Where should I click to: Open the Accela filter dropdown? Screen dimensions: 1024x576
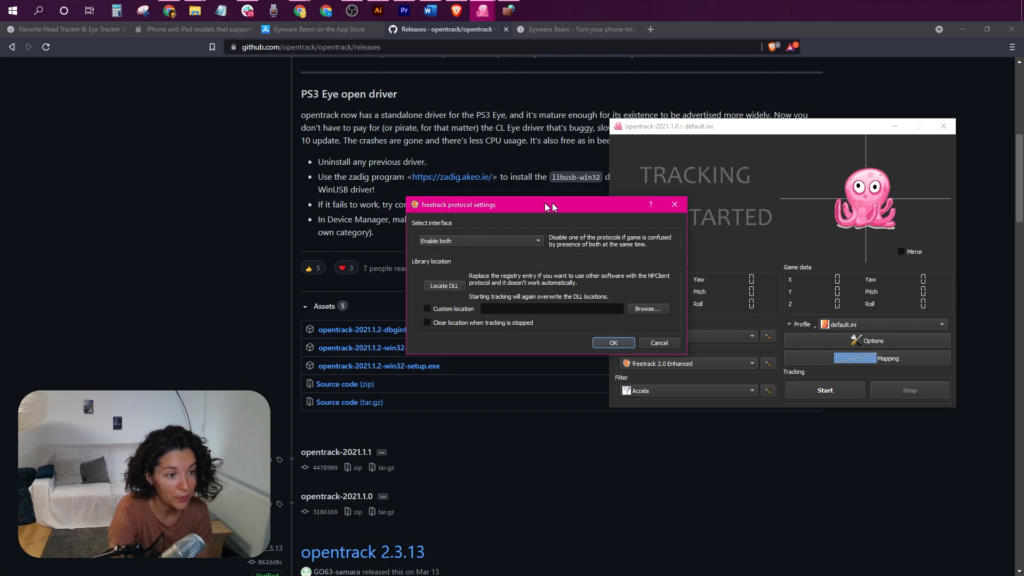pyautogui.click(x=688, y=391)
